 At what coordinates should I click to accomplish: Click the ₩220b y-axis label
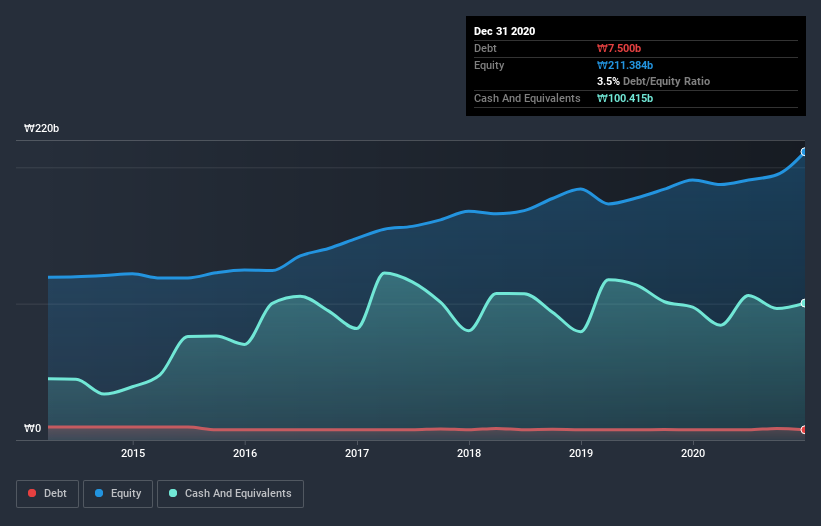(x=42, y=128)
